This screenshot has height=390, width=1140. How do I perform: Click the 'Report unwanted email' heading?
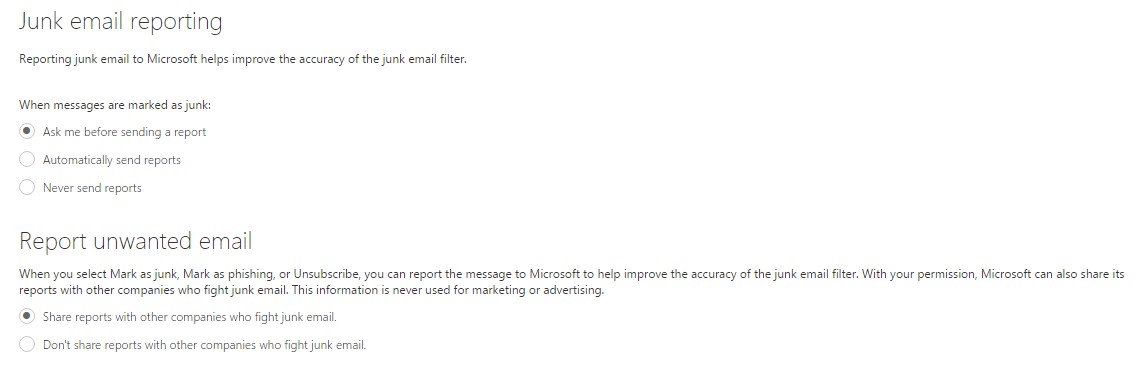click(x=135, y=241)
